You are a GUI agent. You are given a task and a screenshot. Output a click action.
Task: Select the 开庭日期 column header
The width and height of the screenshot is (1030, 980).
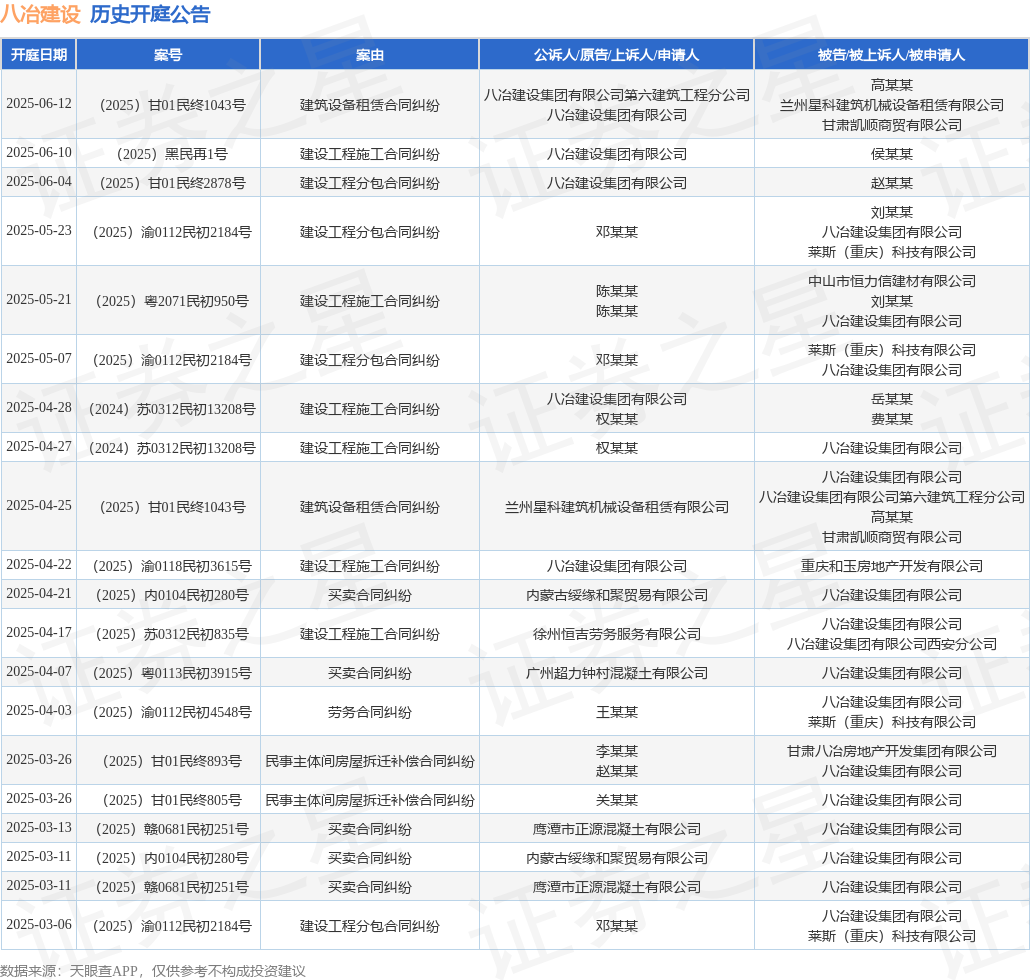pyautogui.click(x=39, y=55)
